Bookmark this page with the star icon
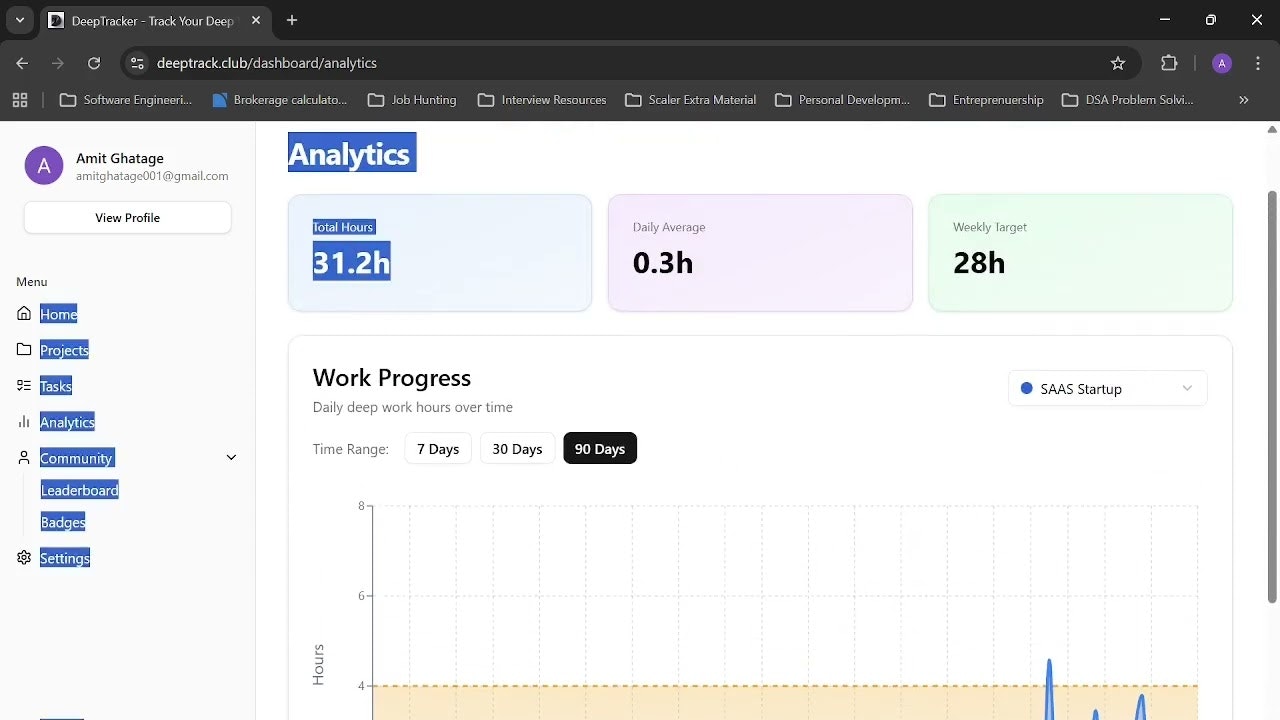This screenshot has height=720, width=1280. (x=1118, y=63)
